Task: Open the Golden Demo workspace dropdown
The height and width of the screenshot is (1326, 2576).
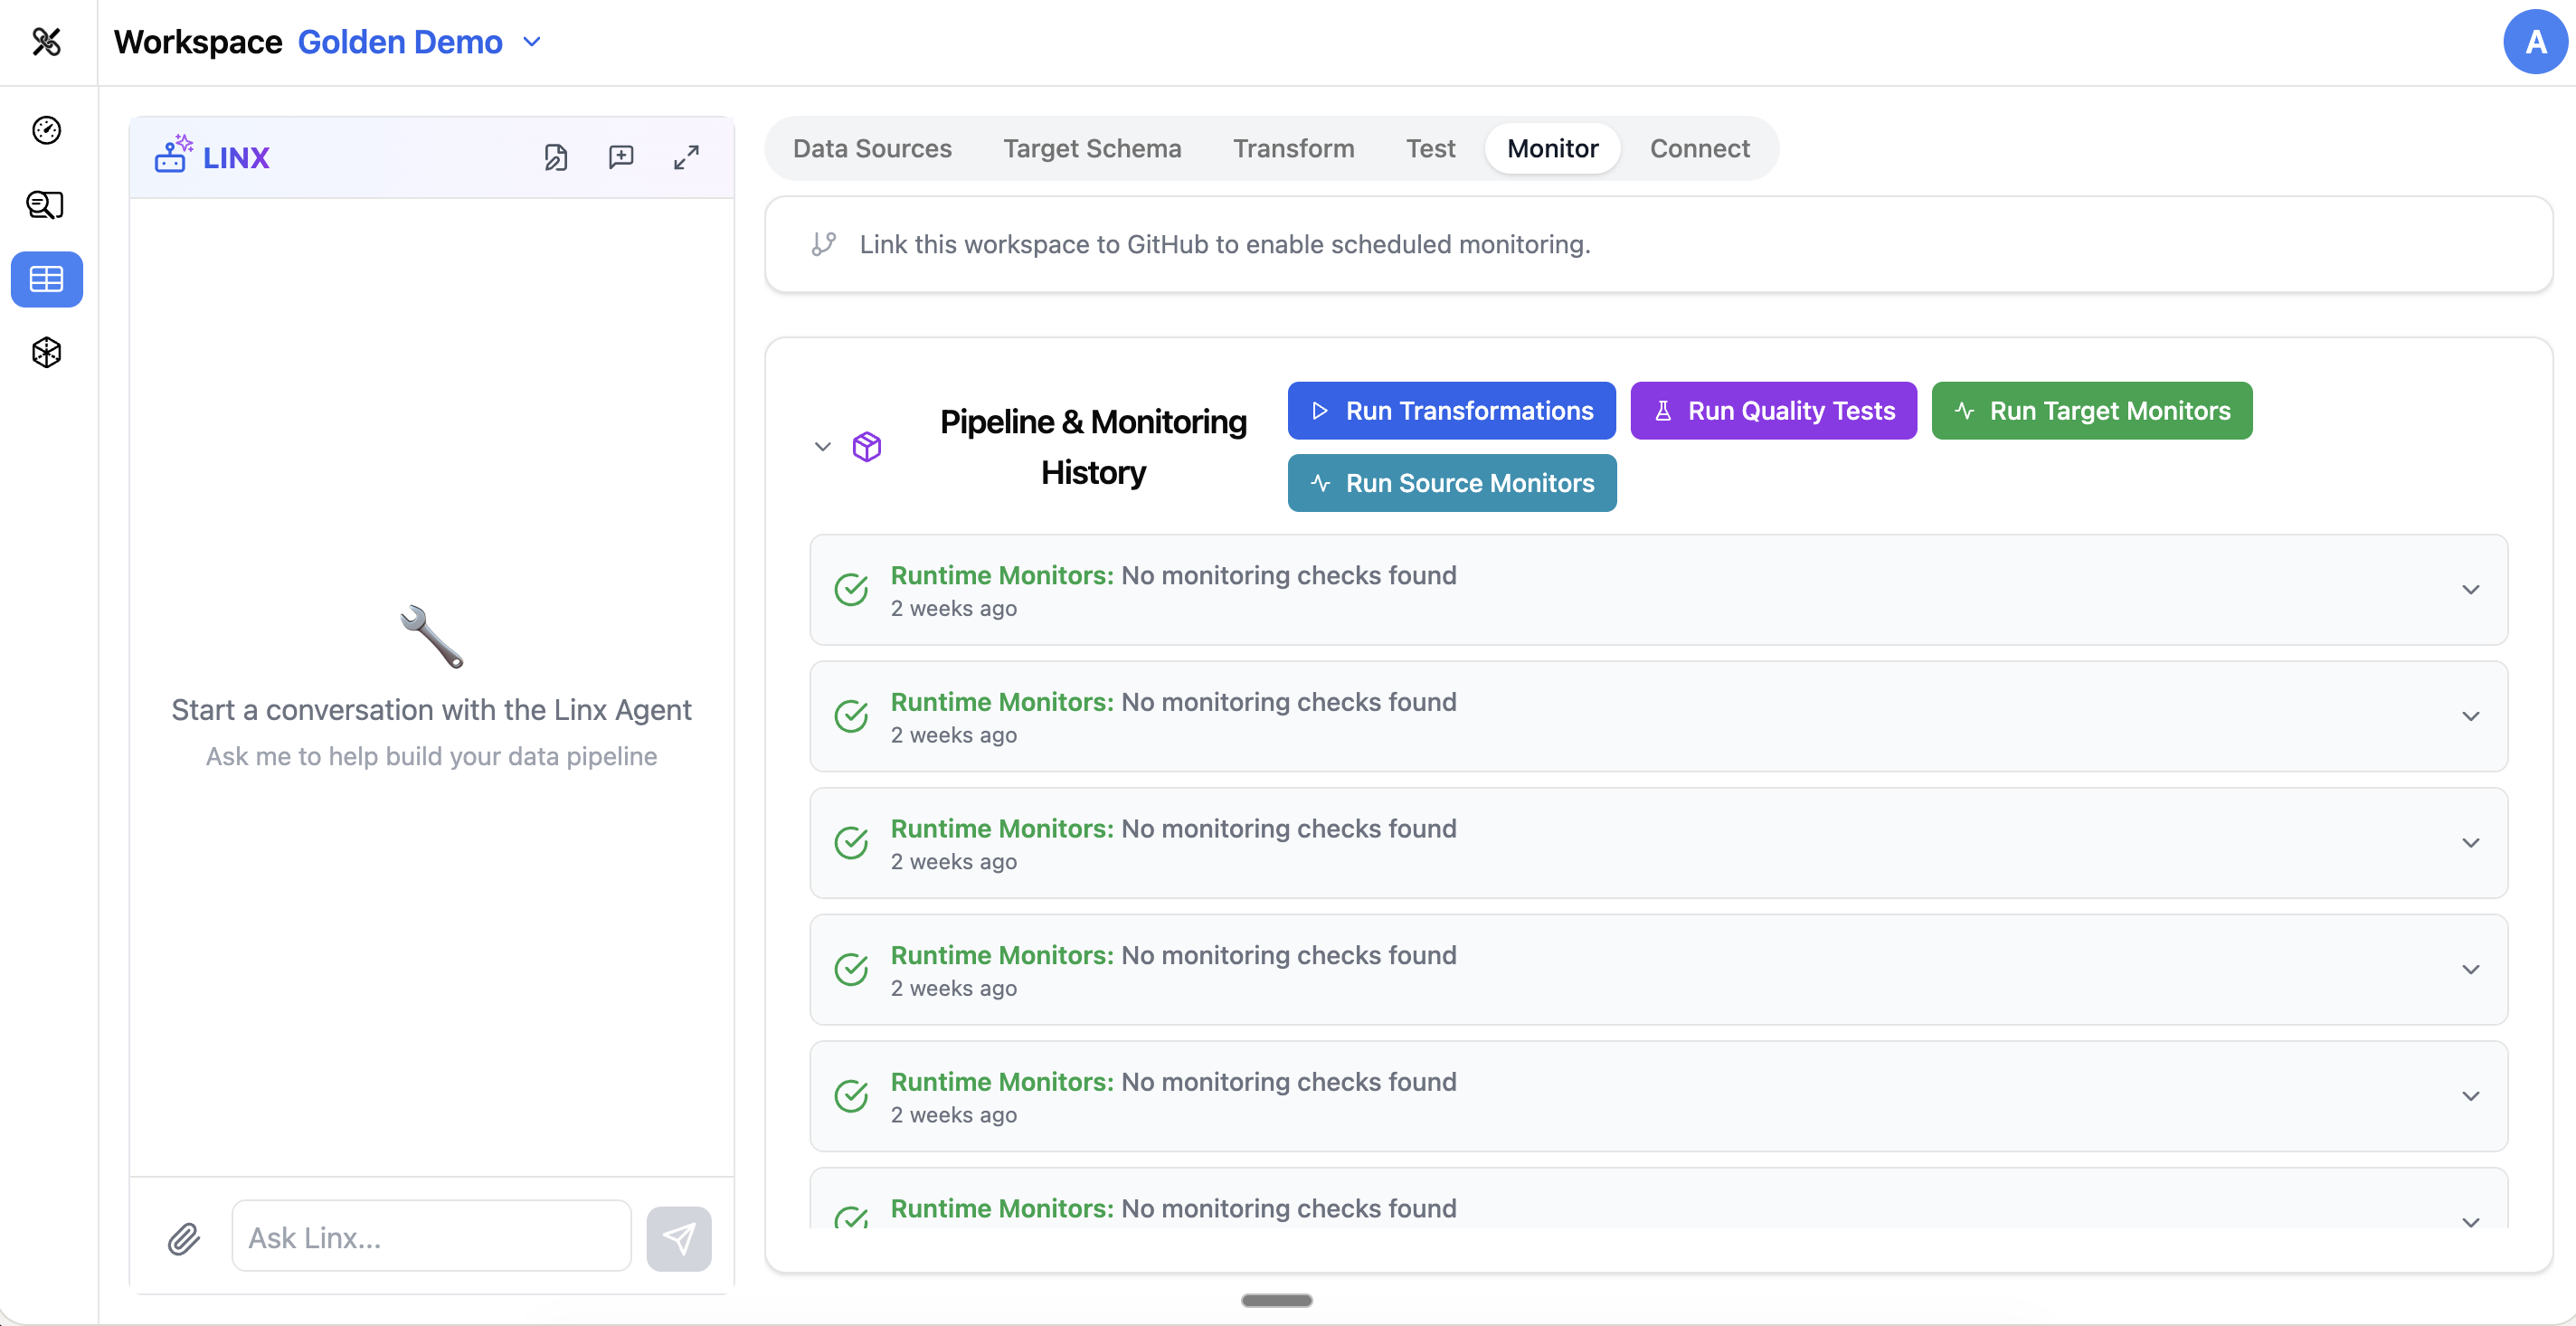Action: [x=532, y=42]
